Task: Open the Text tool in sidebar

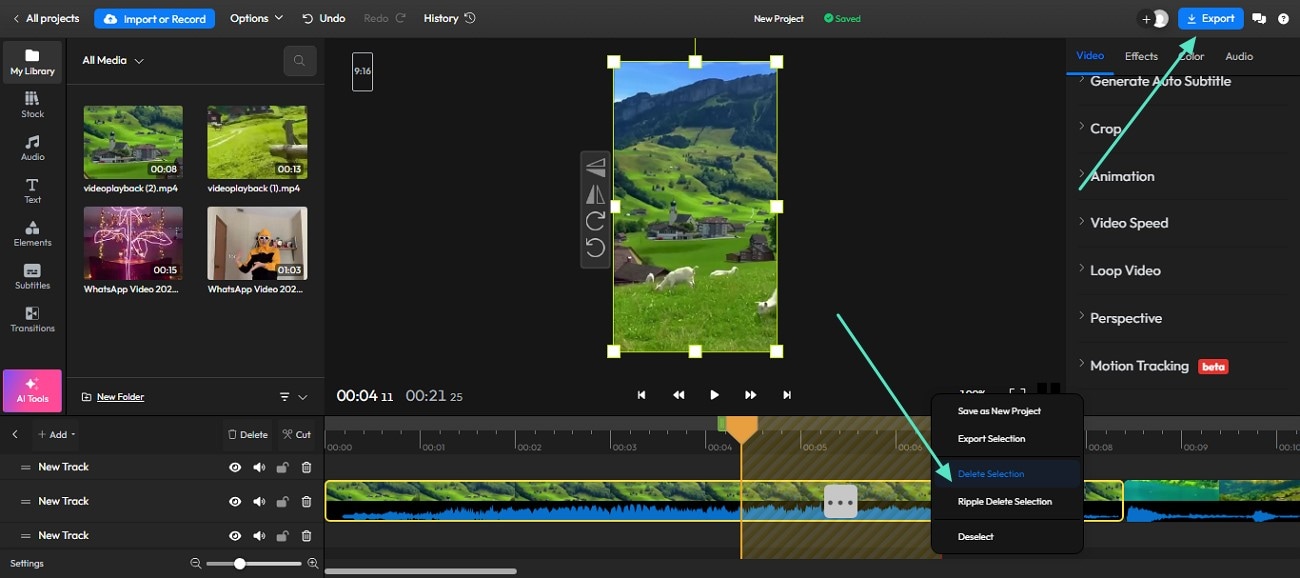Action: tap(32, 190)
